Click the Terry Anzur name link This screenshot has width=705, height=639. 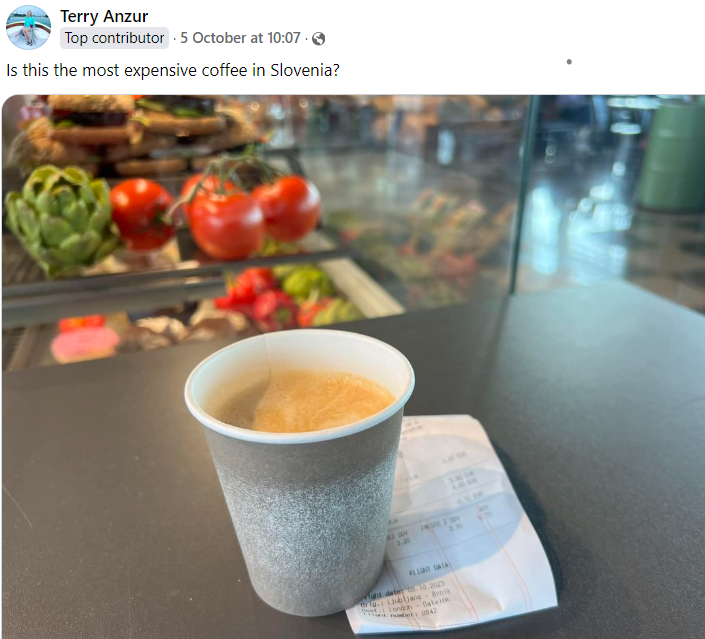tap(104, 16)
